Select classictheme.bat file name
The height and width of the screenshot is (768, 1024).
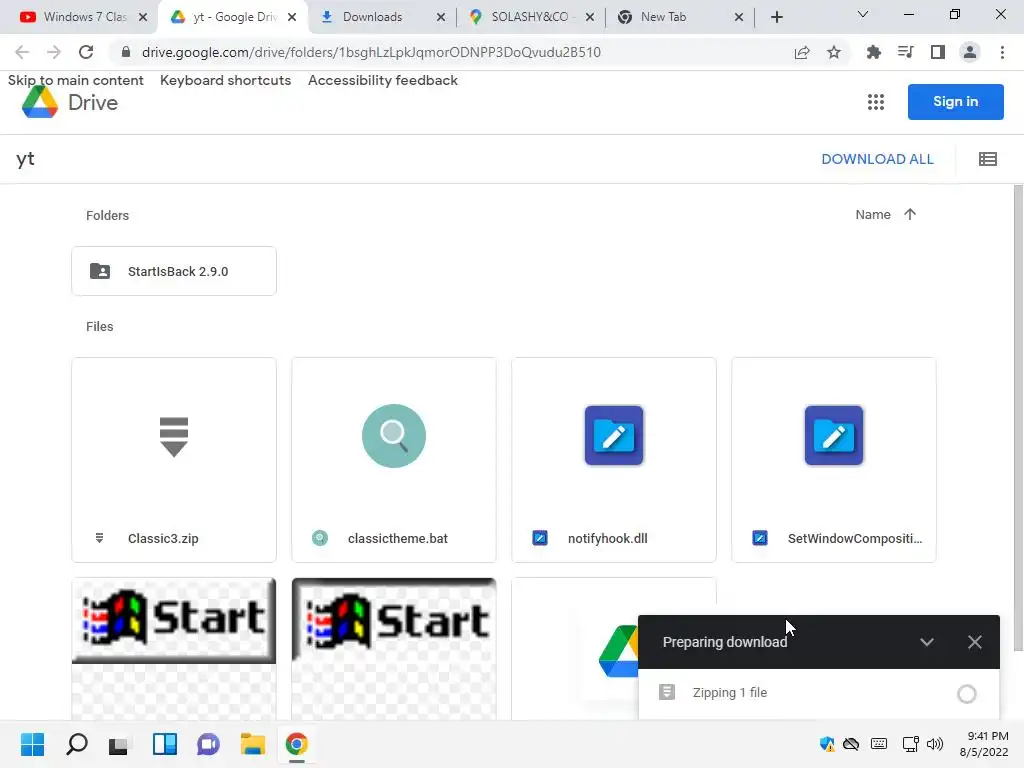pos(398,538)
